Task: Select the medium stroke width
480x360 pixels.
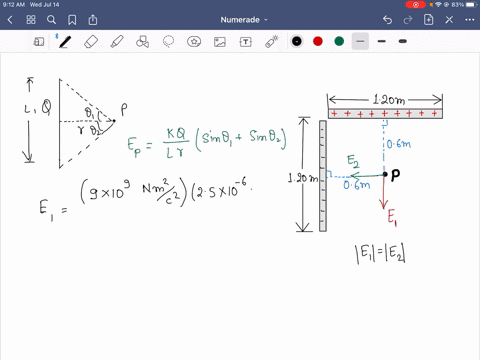Action: (382, 41)
